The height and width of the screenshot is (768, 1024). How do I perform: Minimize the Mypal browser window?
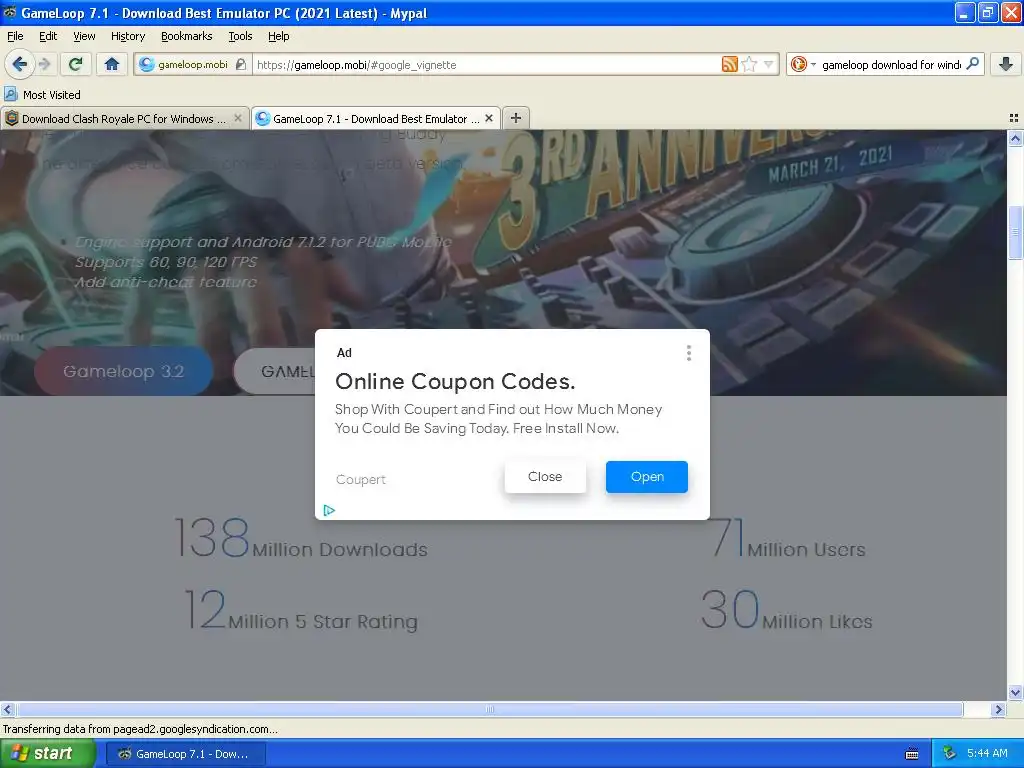pos(965,12)
